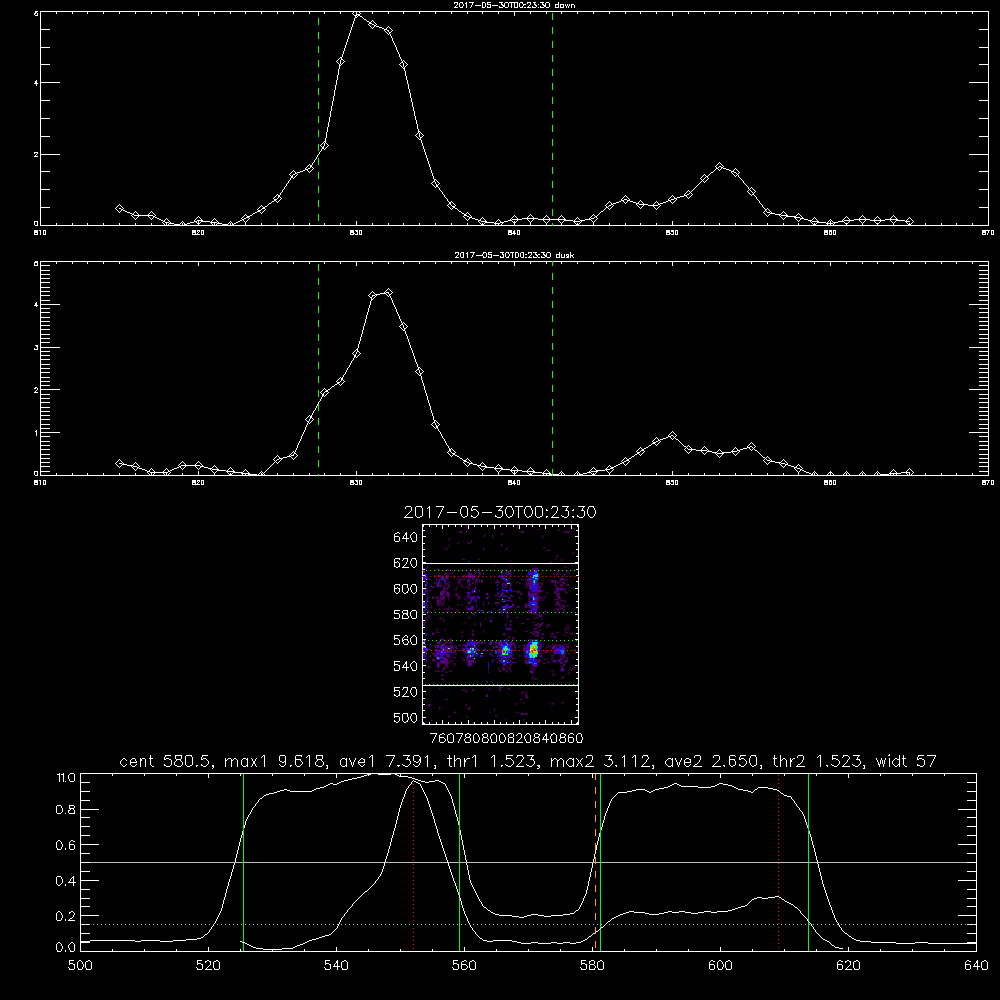This screenshot has height=1000, width=1000.
Task: Select the 'widt 57' value
Action: tap(906, 761)
